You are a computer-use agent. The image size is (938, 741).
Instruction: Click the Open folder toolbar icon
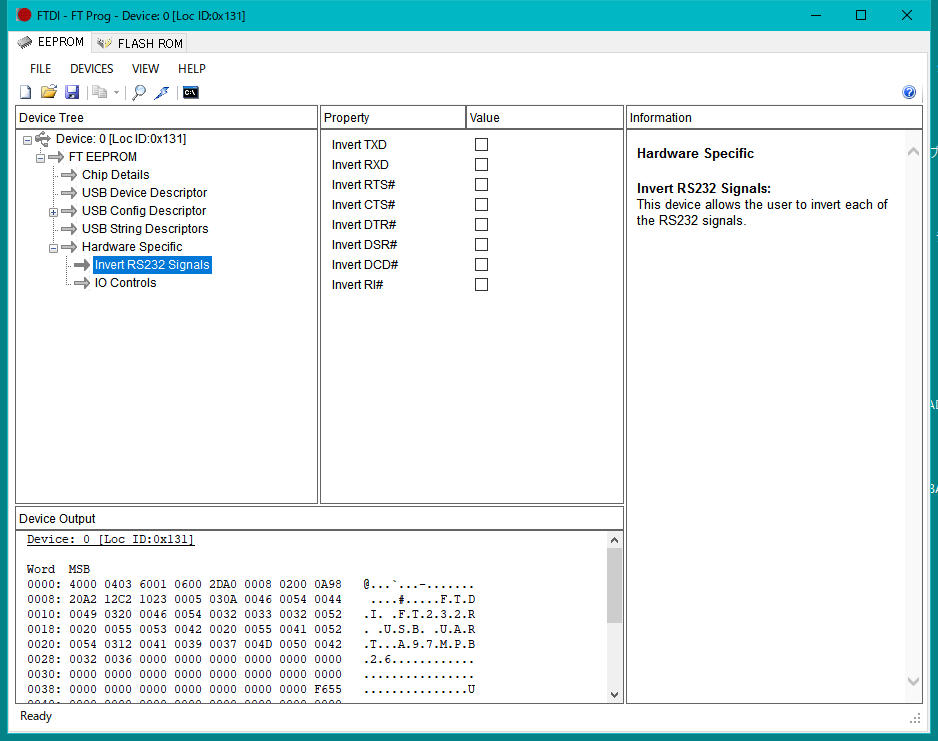(48, 93)
